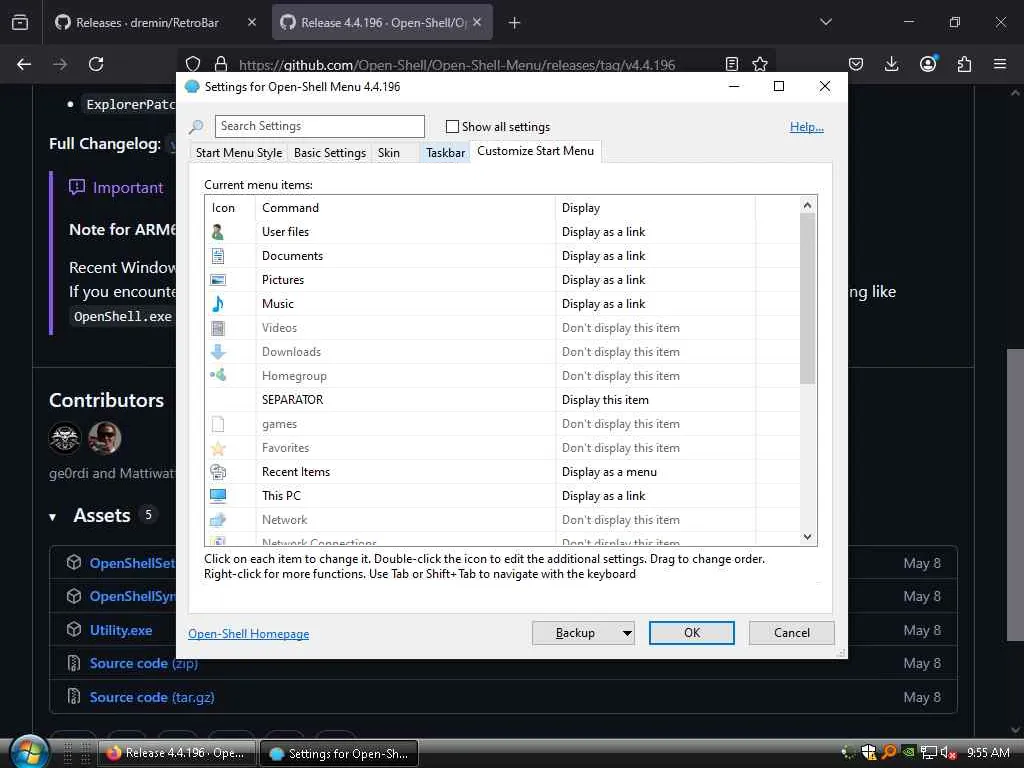Image resolution: width=1024 pixels, height=768 pixels.
Task: Download Utility.exe asset
Action: point(121,630)
